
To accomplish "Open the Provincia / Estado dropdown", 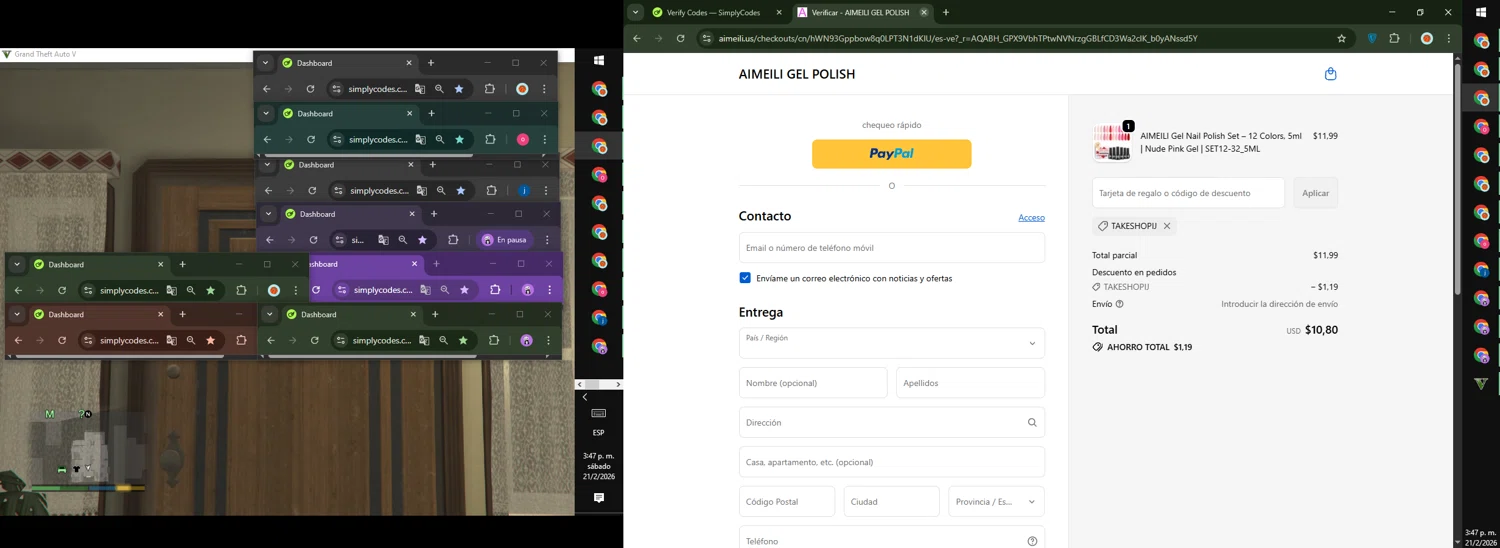I will (996, 502).
